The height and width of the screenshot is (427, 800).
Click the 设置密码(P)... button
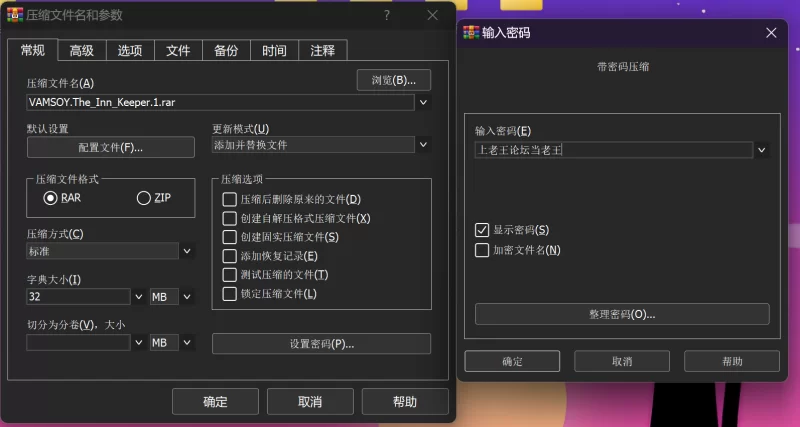[x=321, y=344]
